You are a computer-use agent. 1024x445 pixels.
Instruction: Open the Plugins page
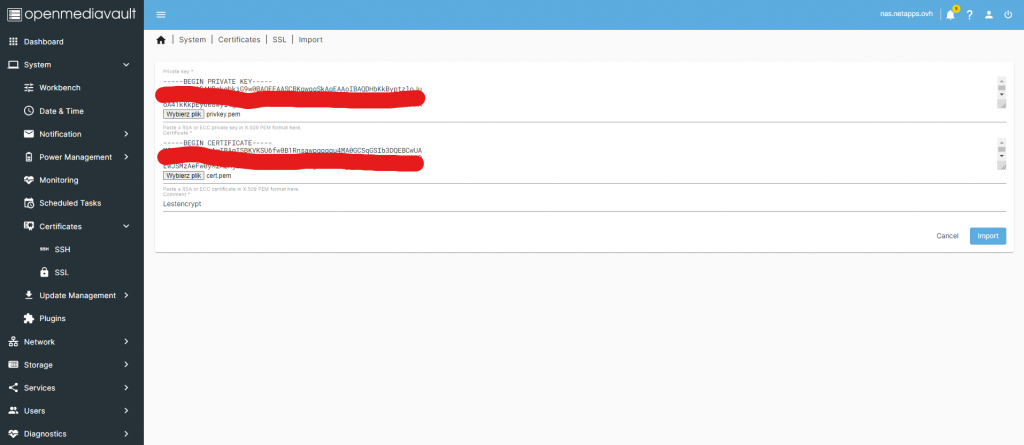52,318
